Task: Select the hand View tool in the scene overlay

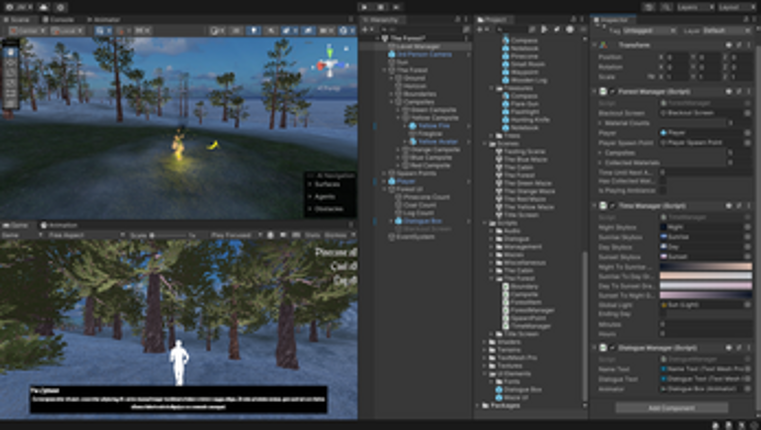Action: (11, 52)
